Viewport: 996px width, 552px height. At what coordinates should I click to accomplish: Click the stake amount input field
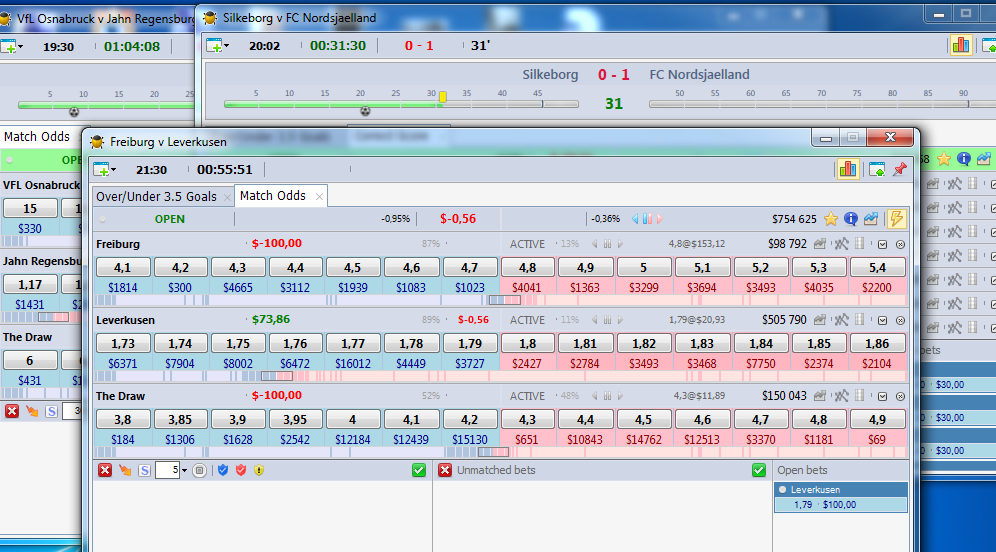(168, 470)
